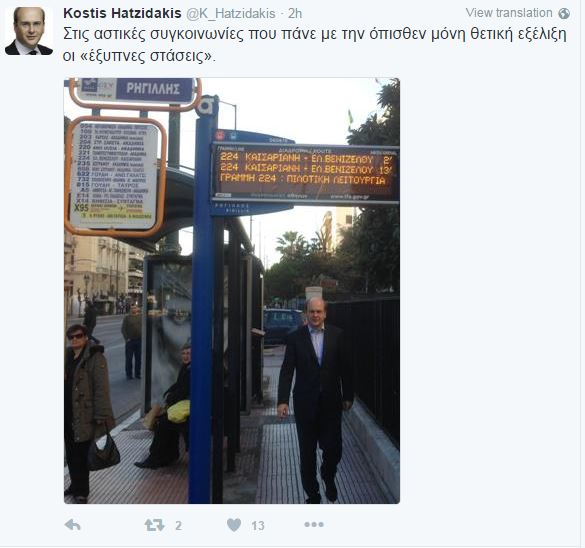Image resolution: width=585 pixels, height=548 pixels.
Task: Click the bus route list sign in photo
Action: [115, 176]
